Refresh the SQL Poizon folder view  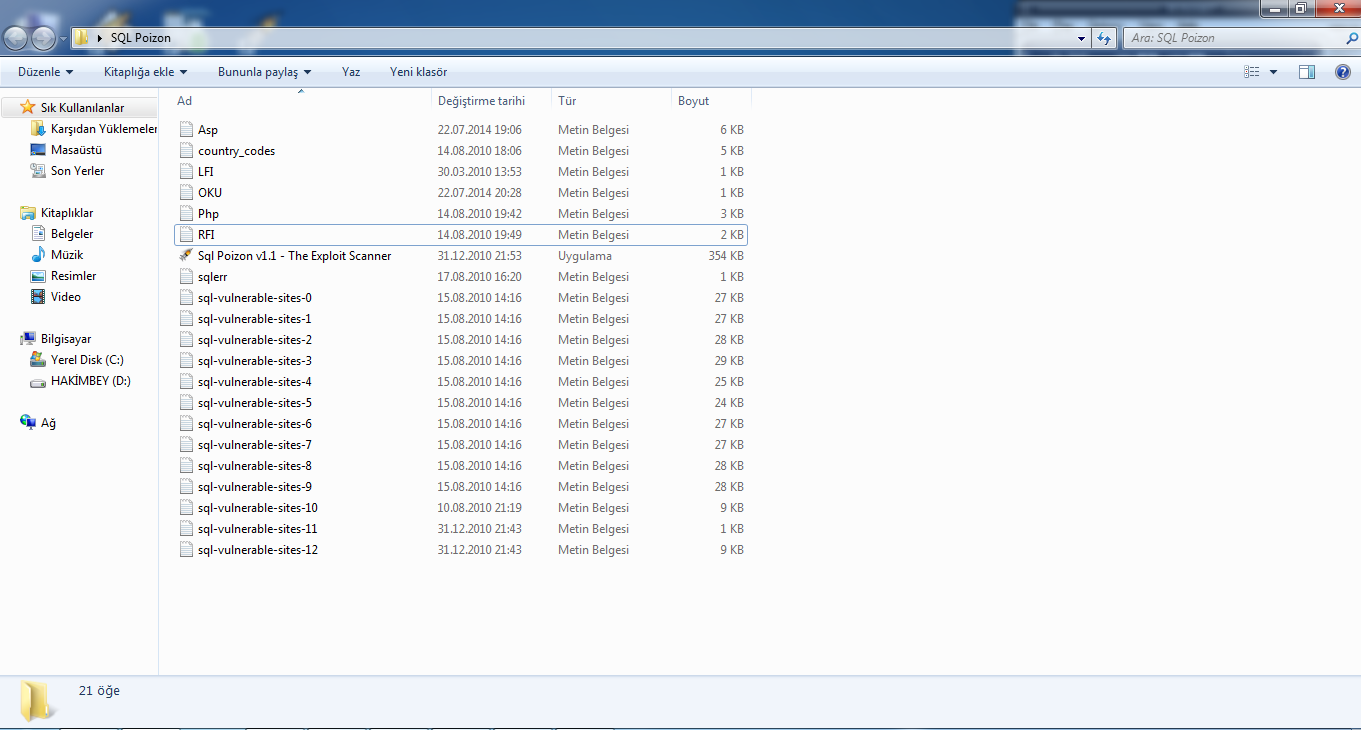pos(1103,38)
